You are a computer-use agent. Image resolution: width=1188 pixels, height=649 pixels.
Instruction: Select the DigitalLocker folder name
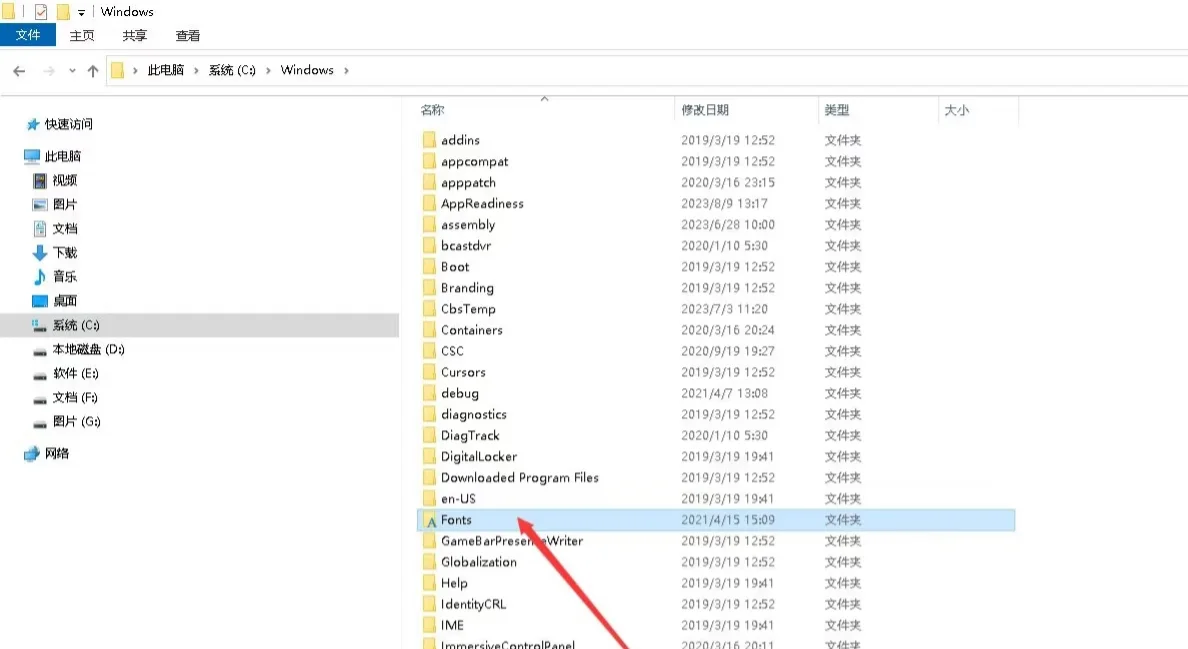tap(479, 457)
